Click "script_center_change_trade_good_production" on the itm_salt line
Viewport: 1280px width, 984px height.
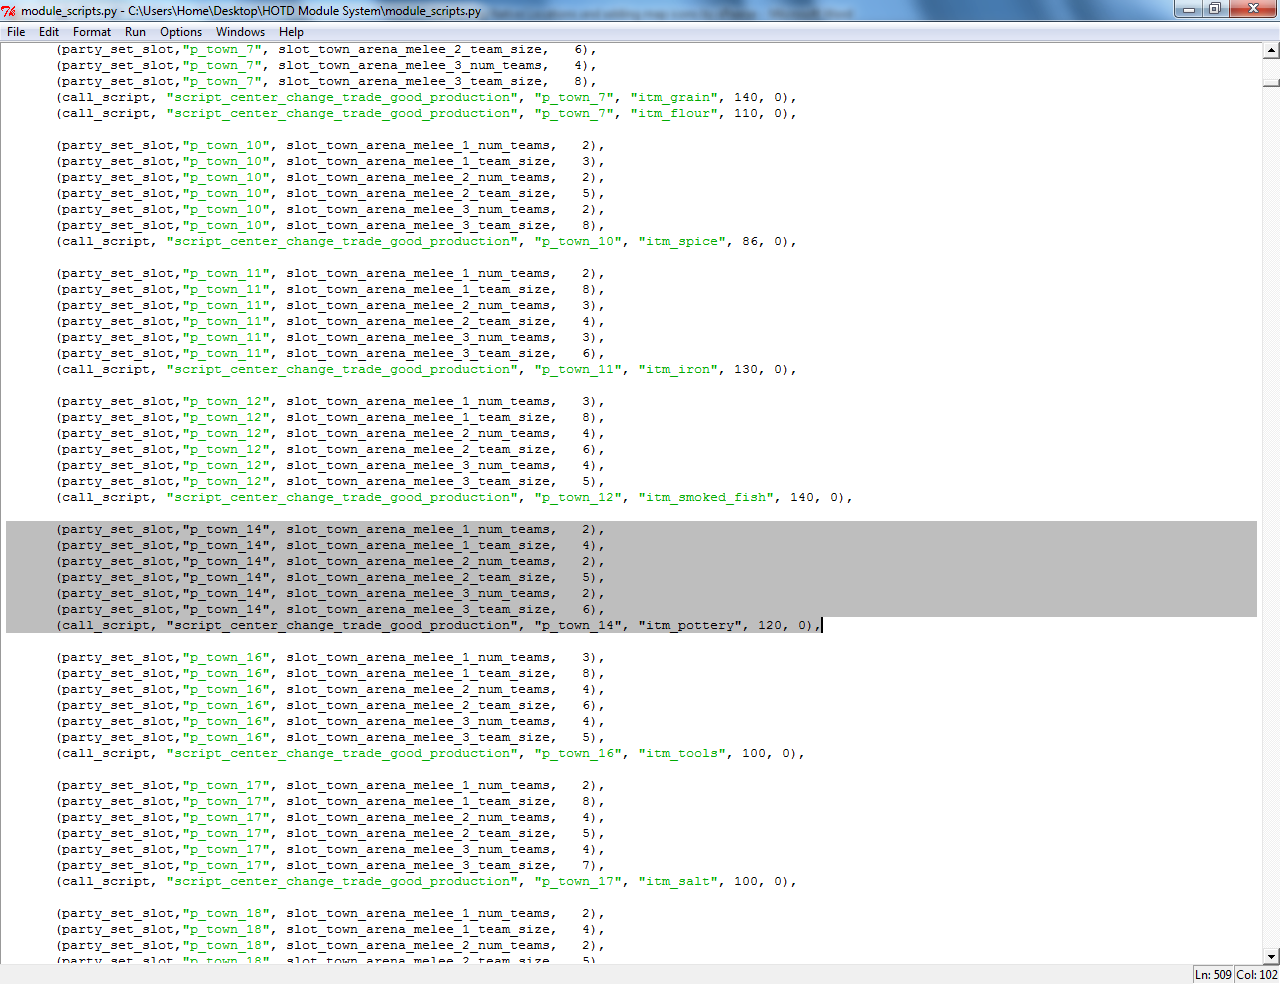click(x=342, y=882)
